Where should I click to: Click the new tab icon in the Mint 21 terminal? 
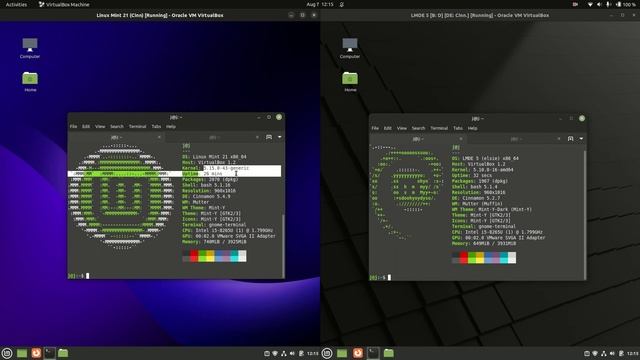269,137
